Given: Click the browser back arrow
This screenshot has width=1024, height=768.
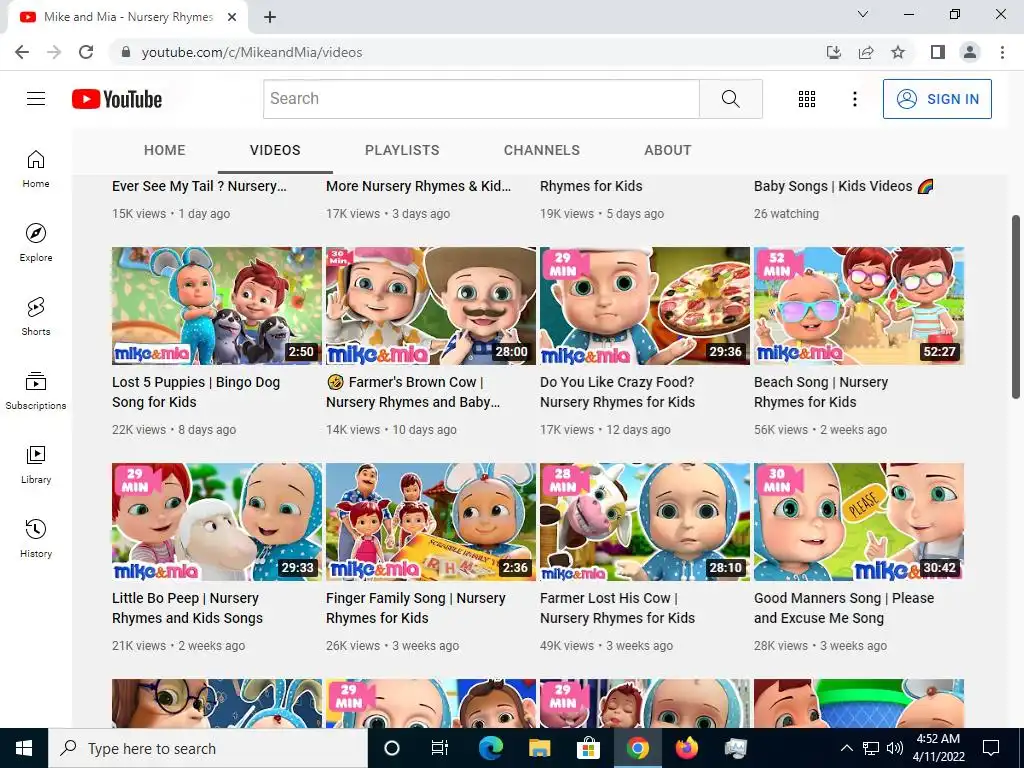Looking at the screenshot, I should point(22,52).
